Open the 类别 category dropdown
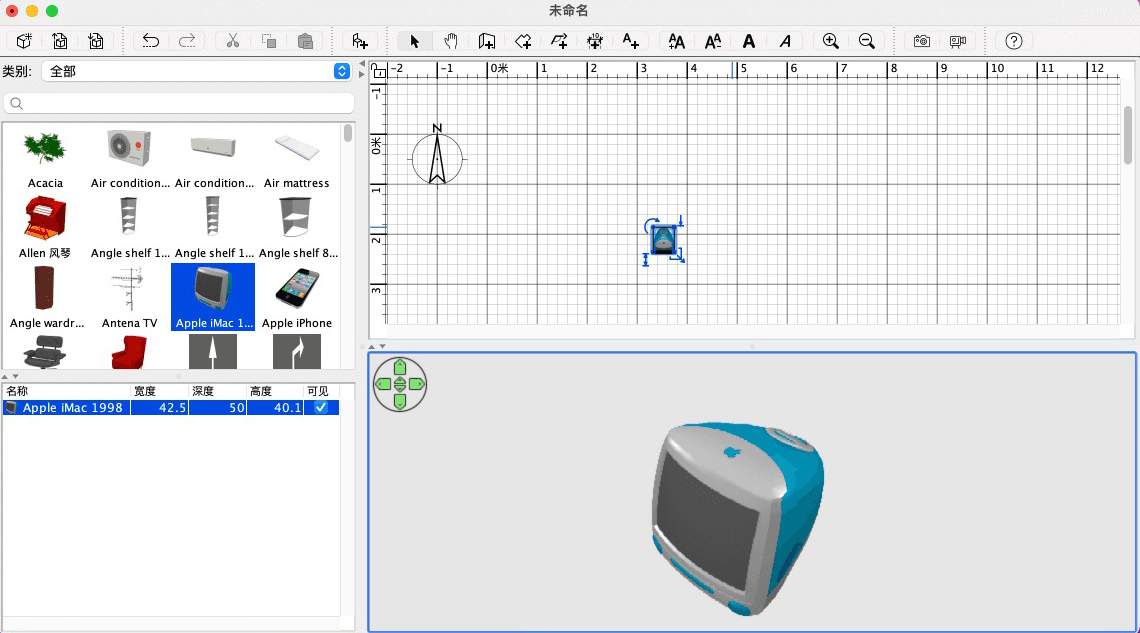Viewport: 1140px width, 633px height. [341, 71]
